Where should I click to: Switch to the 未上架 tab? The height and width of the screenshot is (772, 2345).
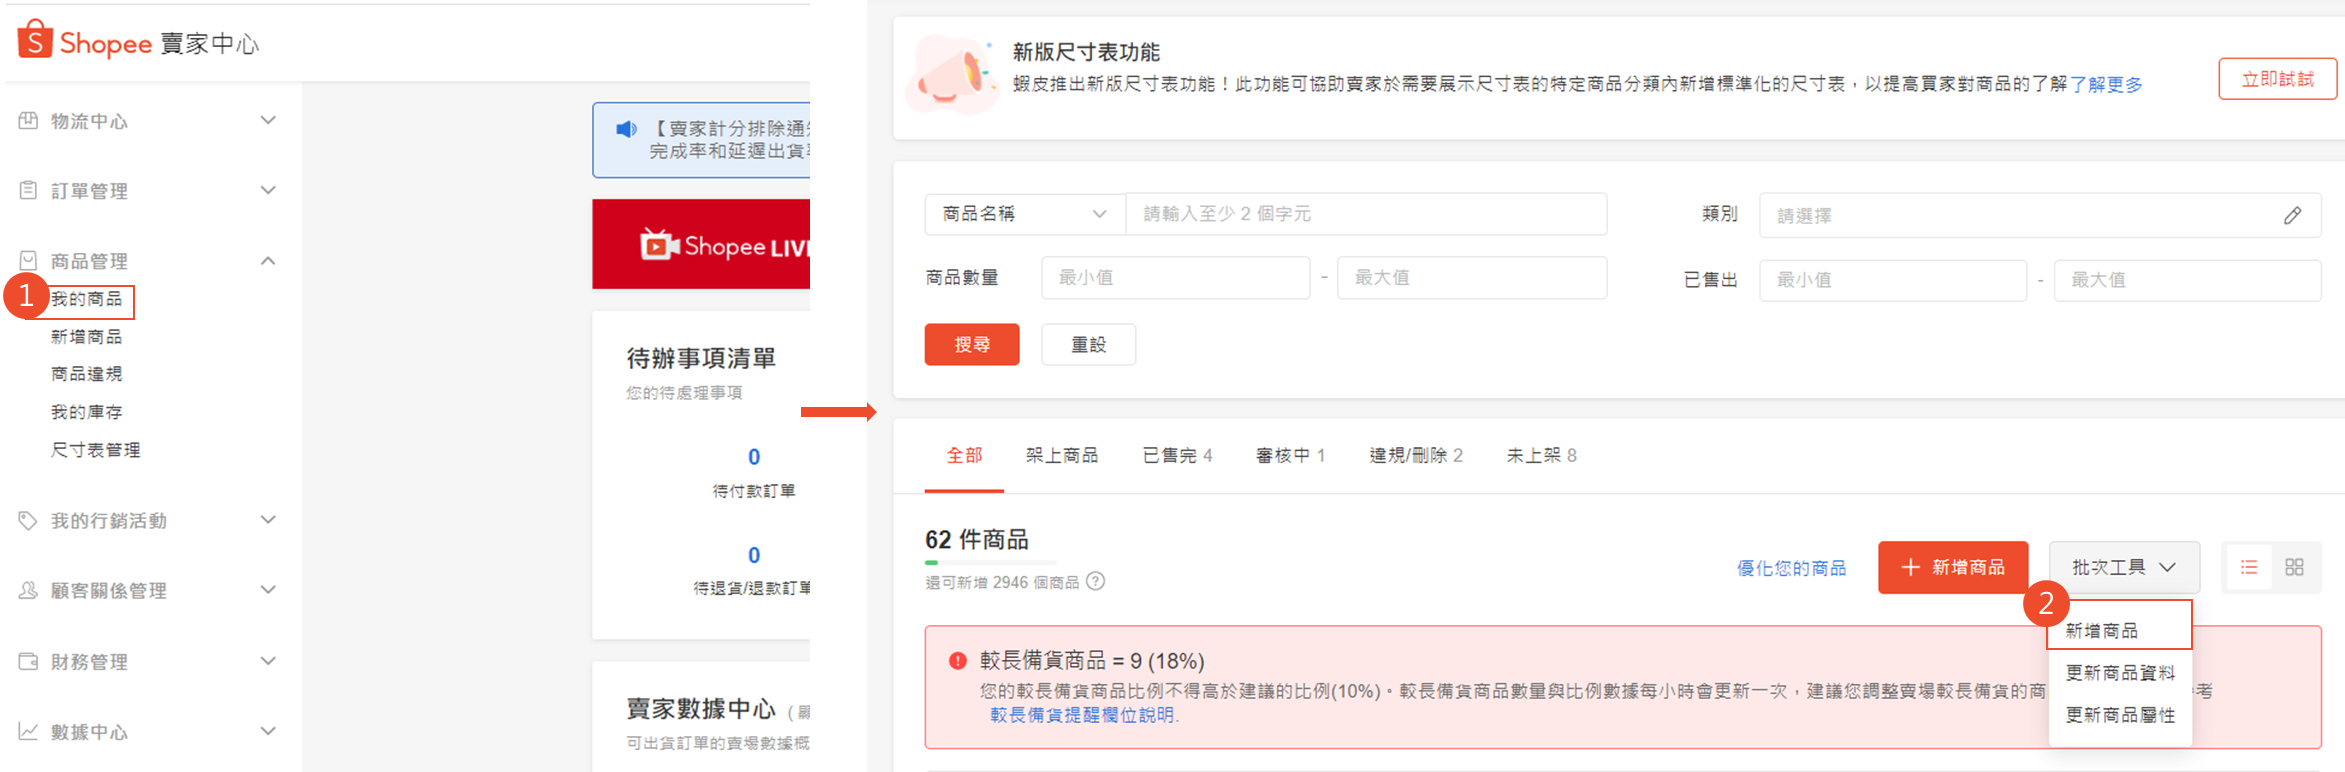[x=1541, y=456]
